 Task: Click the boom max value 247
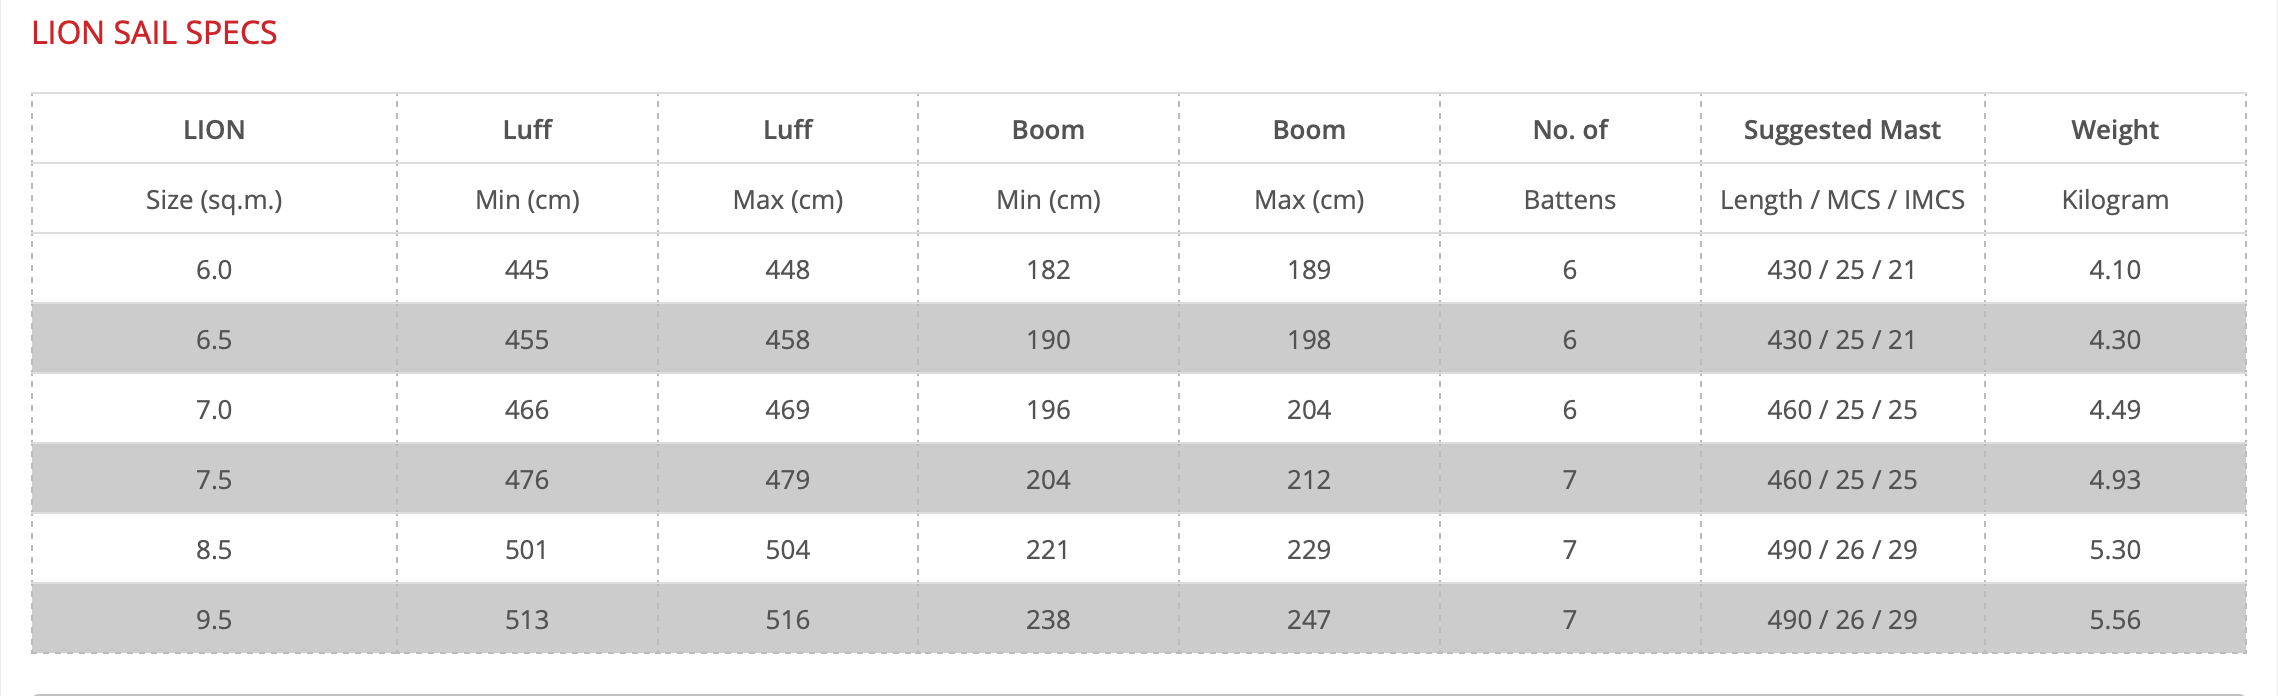[x=1308, y=620]
